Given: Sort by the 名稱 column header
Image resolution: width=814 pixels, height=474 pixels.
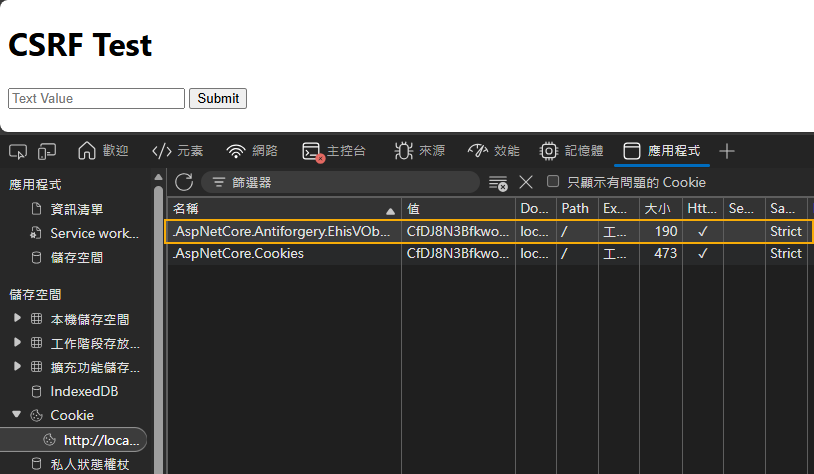Looking at the screenshot, I should 280,209.
